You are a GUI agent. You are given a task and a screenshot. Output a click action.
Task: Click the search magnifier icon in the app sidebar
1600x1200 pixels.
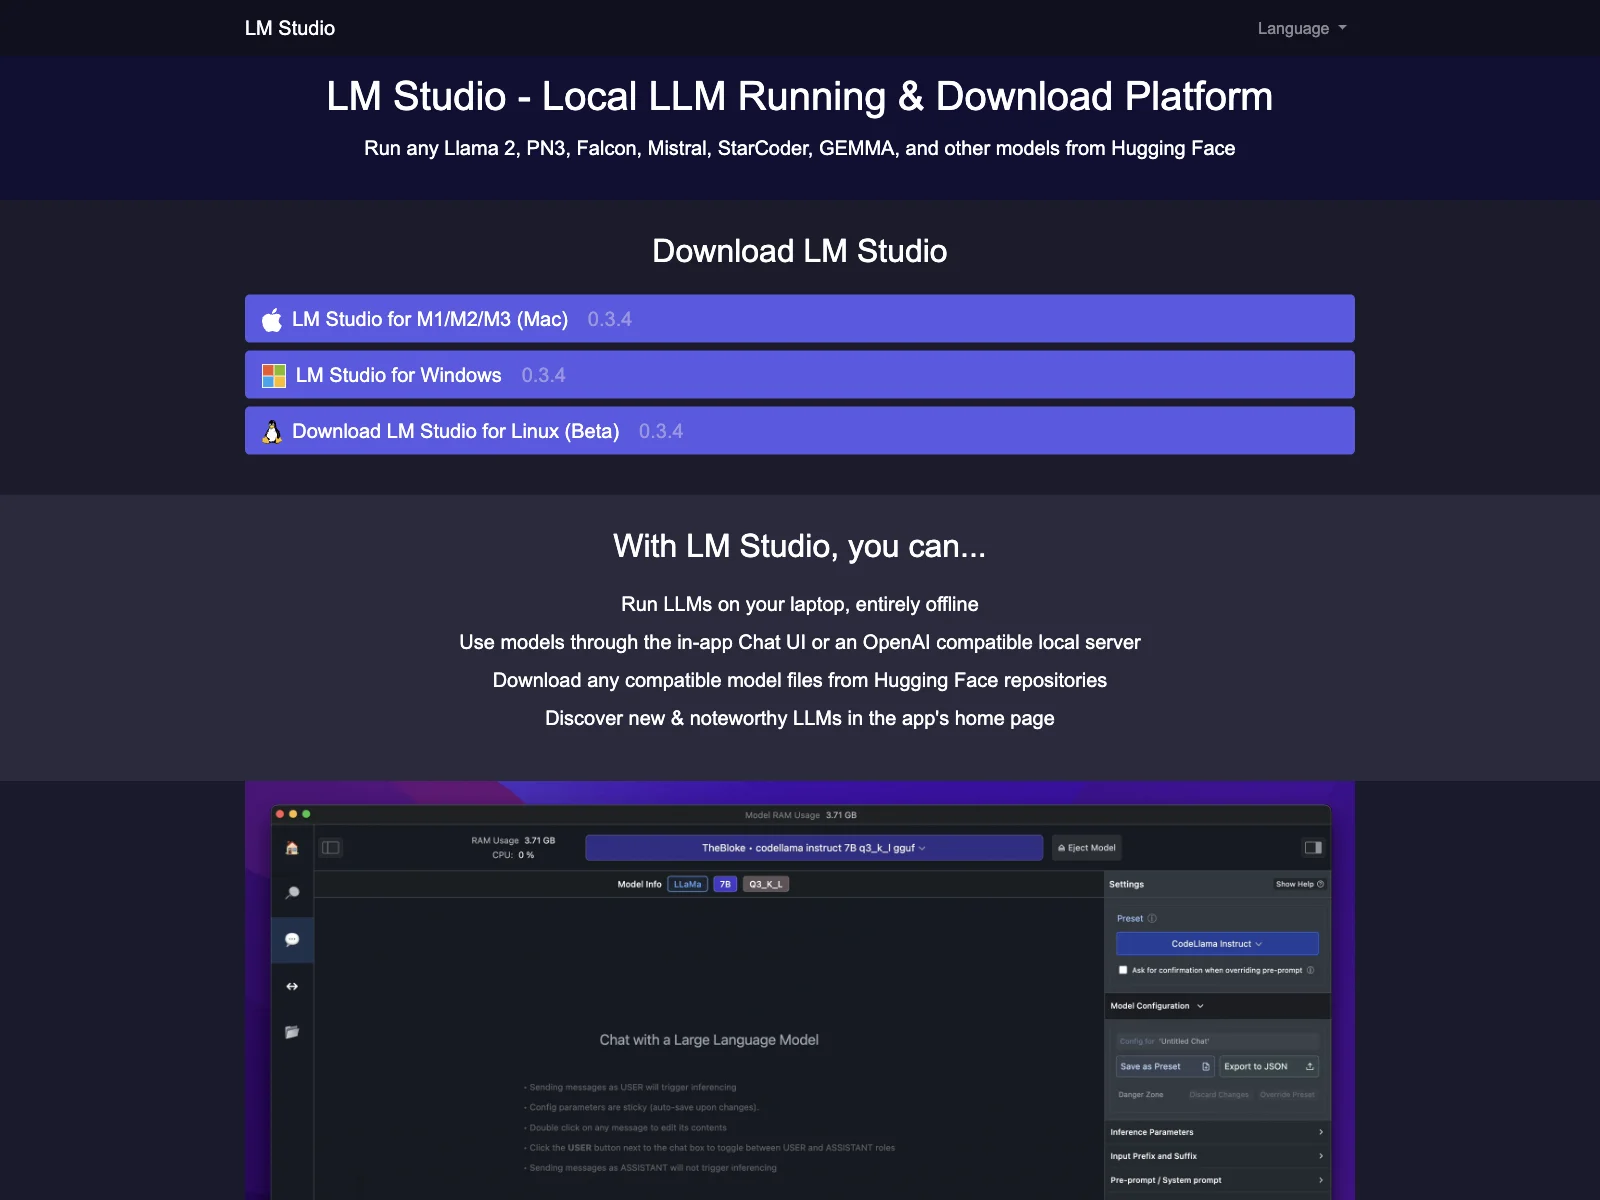[x=292, y=893]
